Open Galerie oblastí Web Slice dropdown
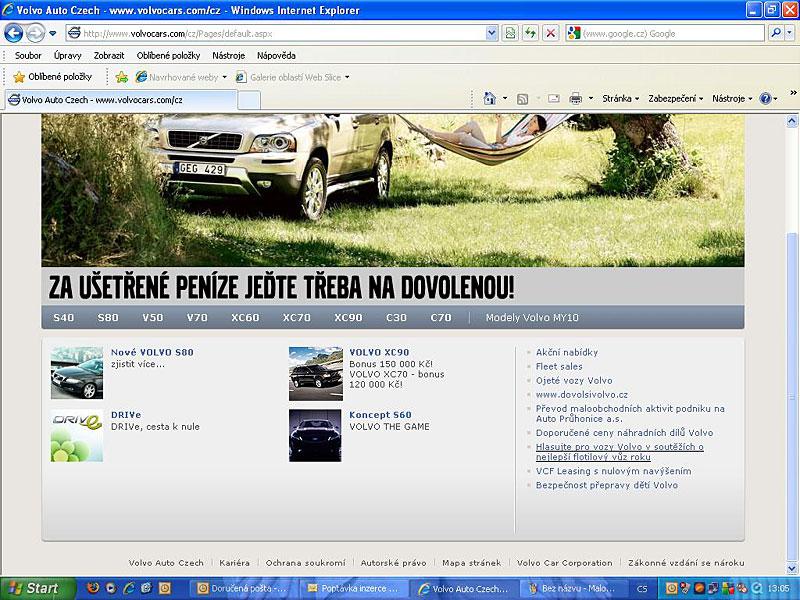Viewport: 800px width, 600px height. point(292,77)
